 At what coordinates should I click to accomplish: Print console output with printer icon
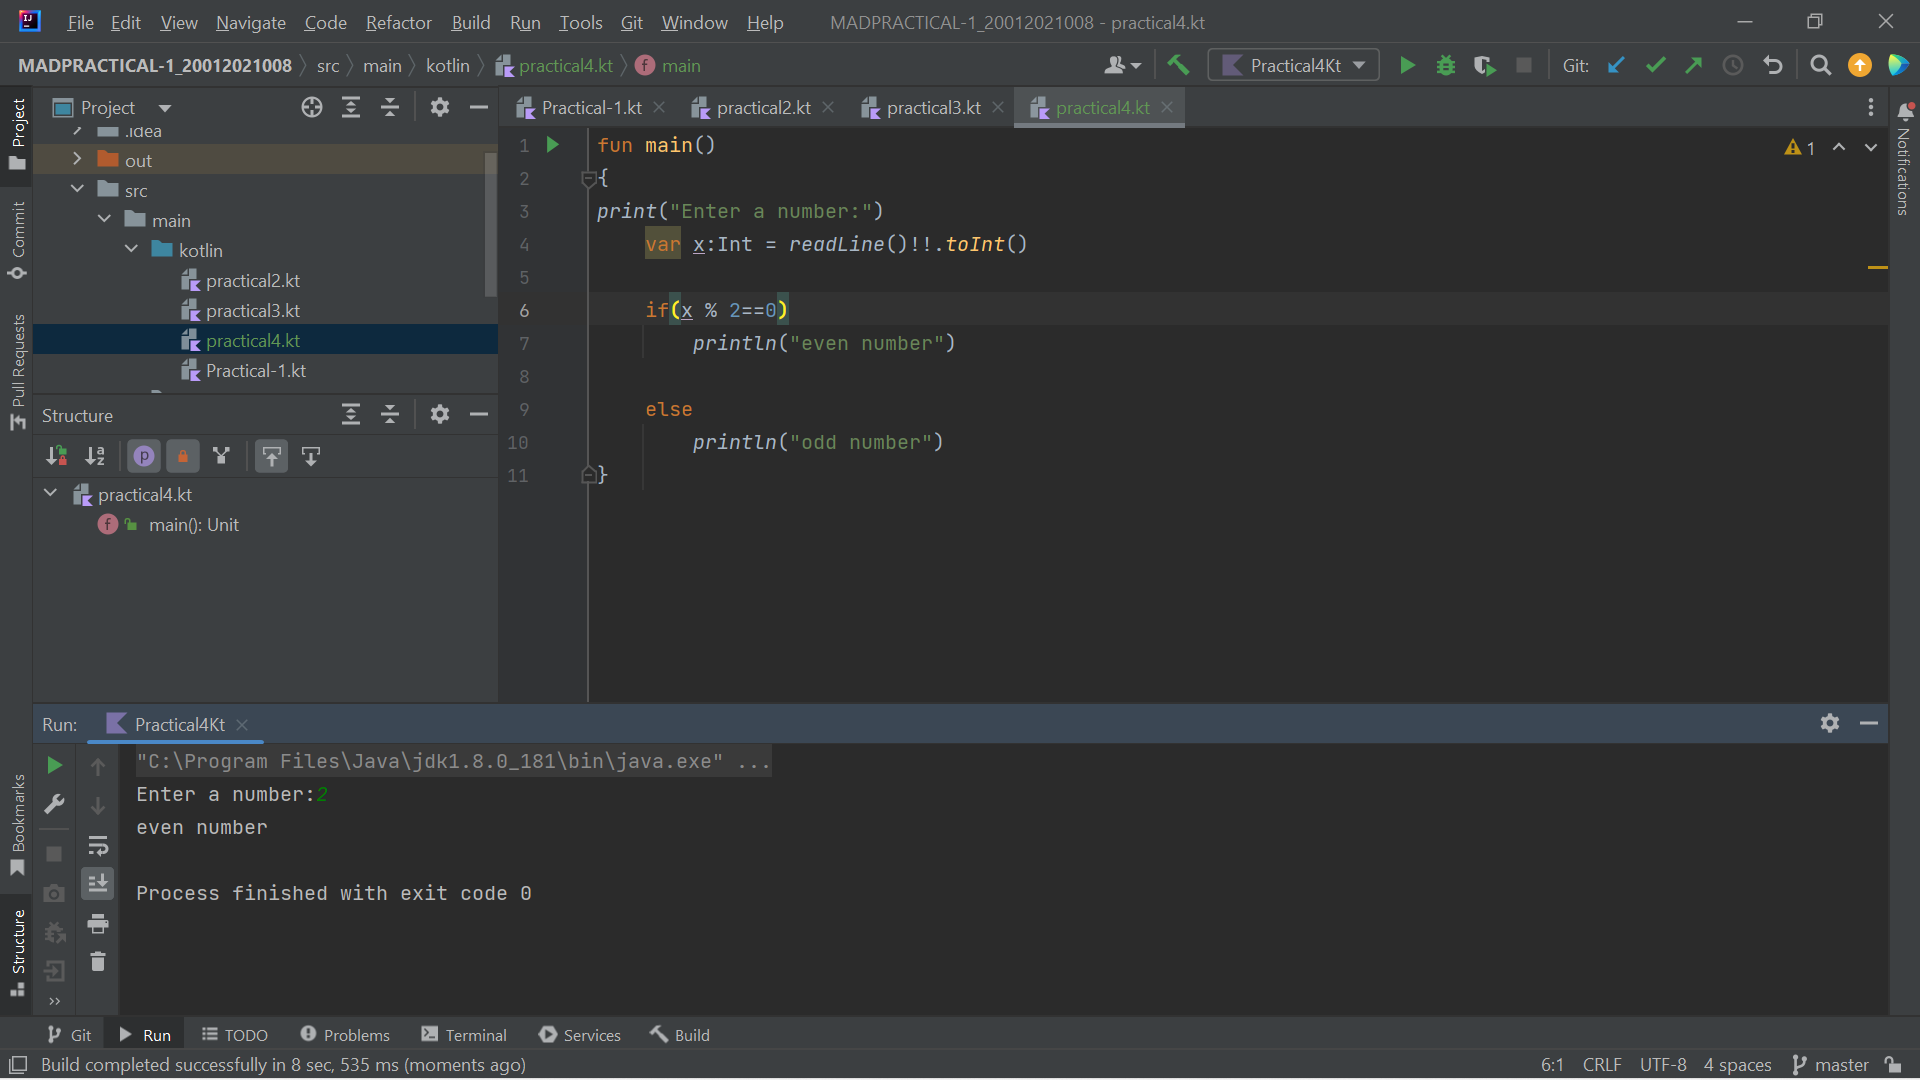point(97,924)
